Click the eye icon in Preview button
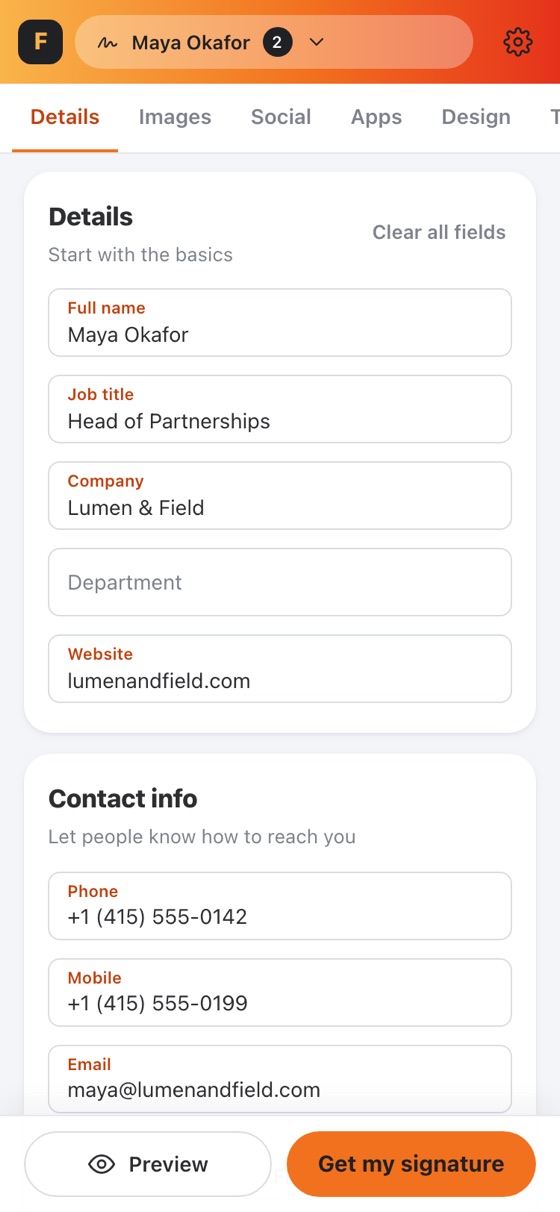The image size is (560, 1212). coord(102,1164)
